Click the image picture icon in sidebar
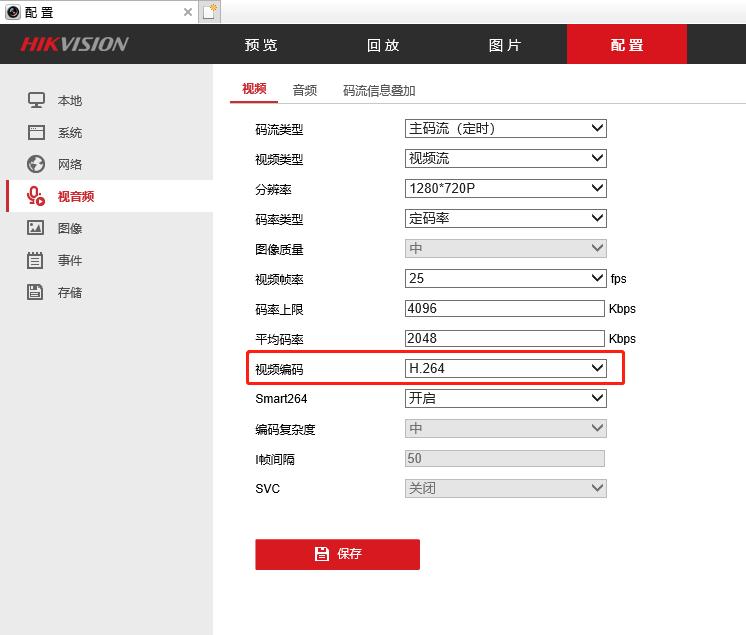Viewport: 746px width, 635px height. pos(35,228)
